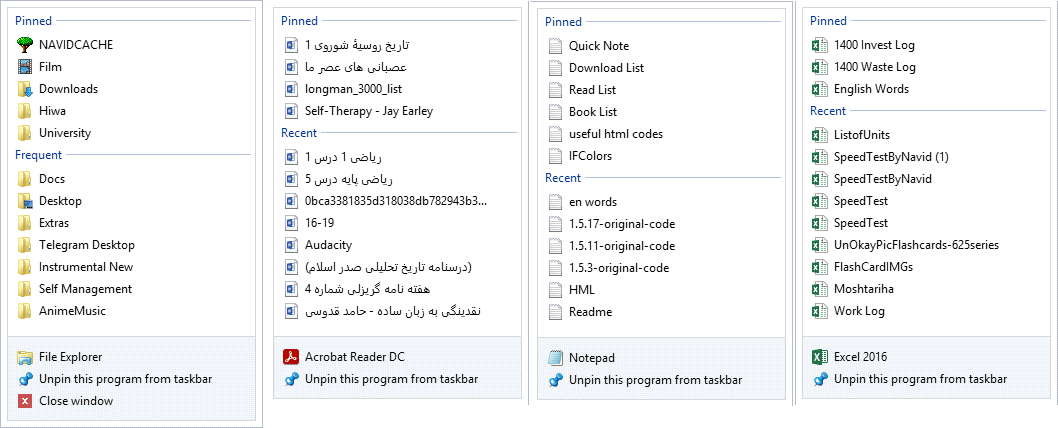The width and height of the screenshot is (1058, 428).
Task: Open the Audacity recent document
Action: point(328,245)
